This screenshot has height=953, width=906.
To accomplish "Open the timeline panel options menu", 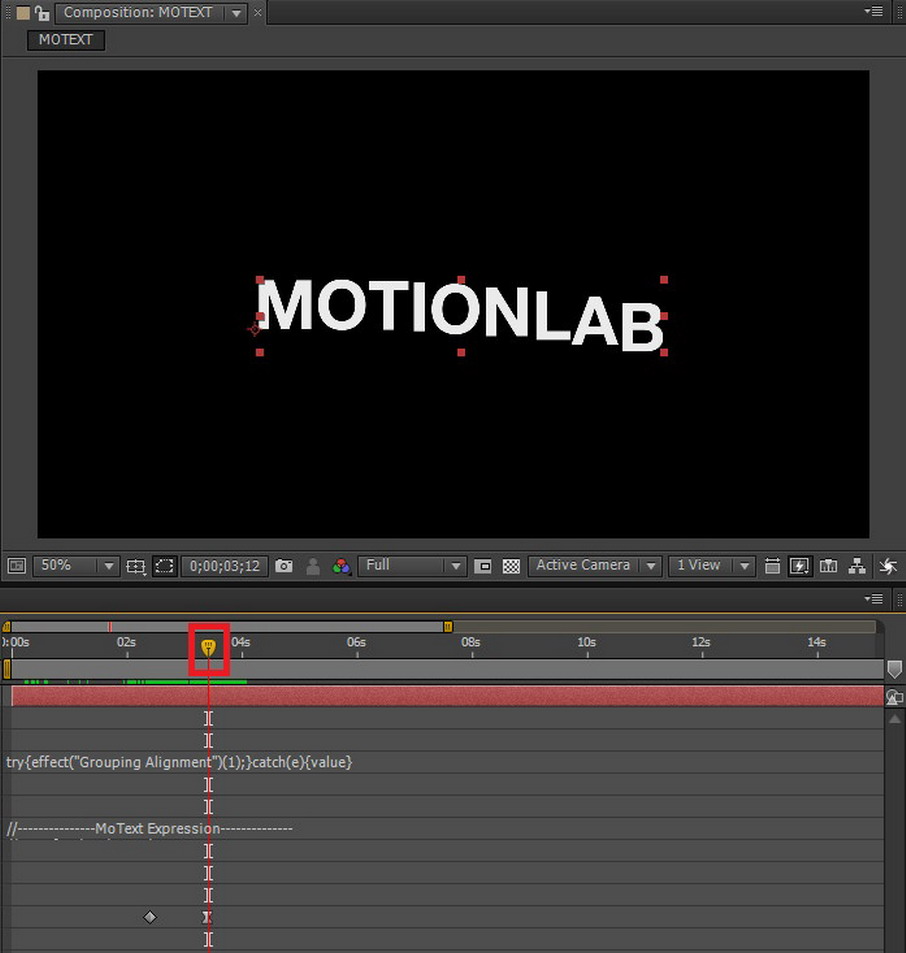I will pyautogui.click(x=874, y=599).
